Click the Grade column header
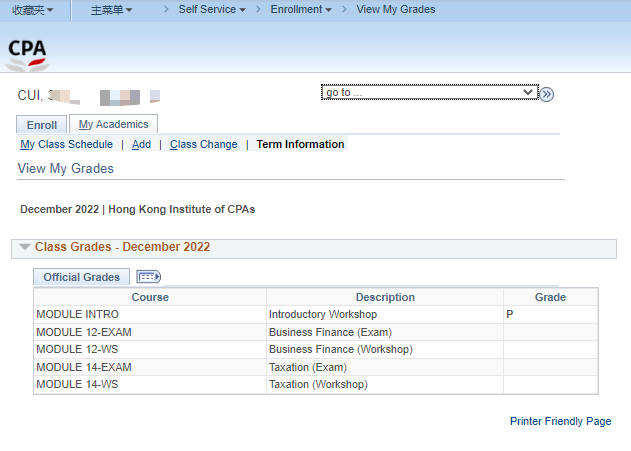631x451 pixels. coord(550,297)
